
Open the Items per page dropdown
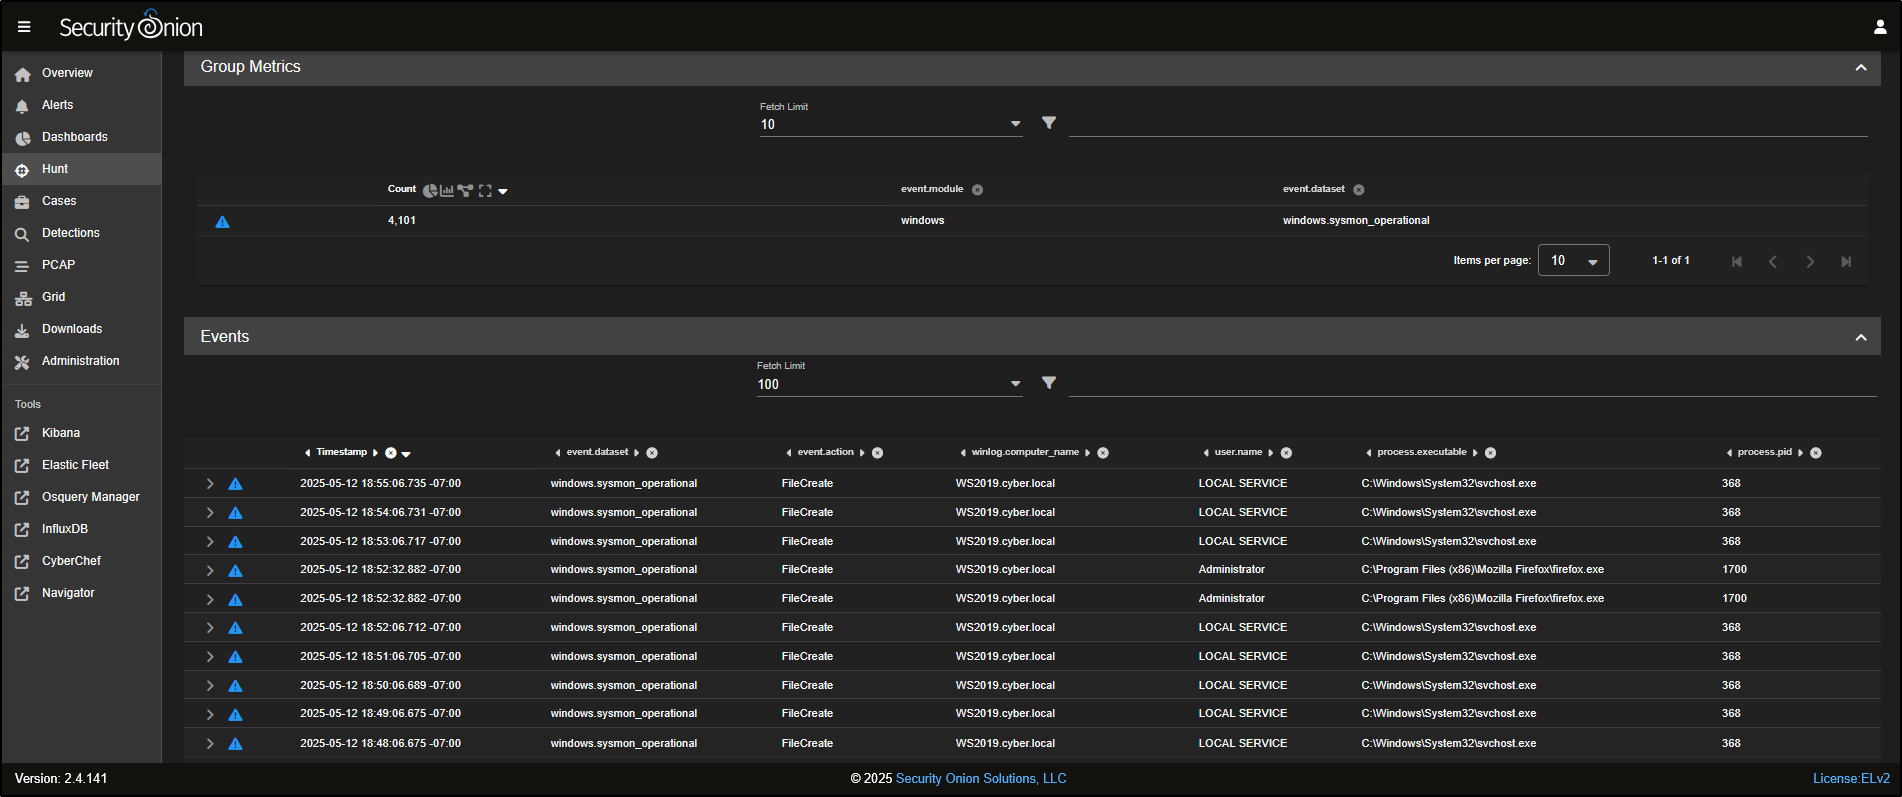pyautogui.click(x=1573, y=261)
